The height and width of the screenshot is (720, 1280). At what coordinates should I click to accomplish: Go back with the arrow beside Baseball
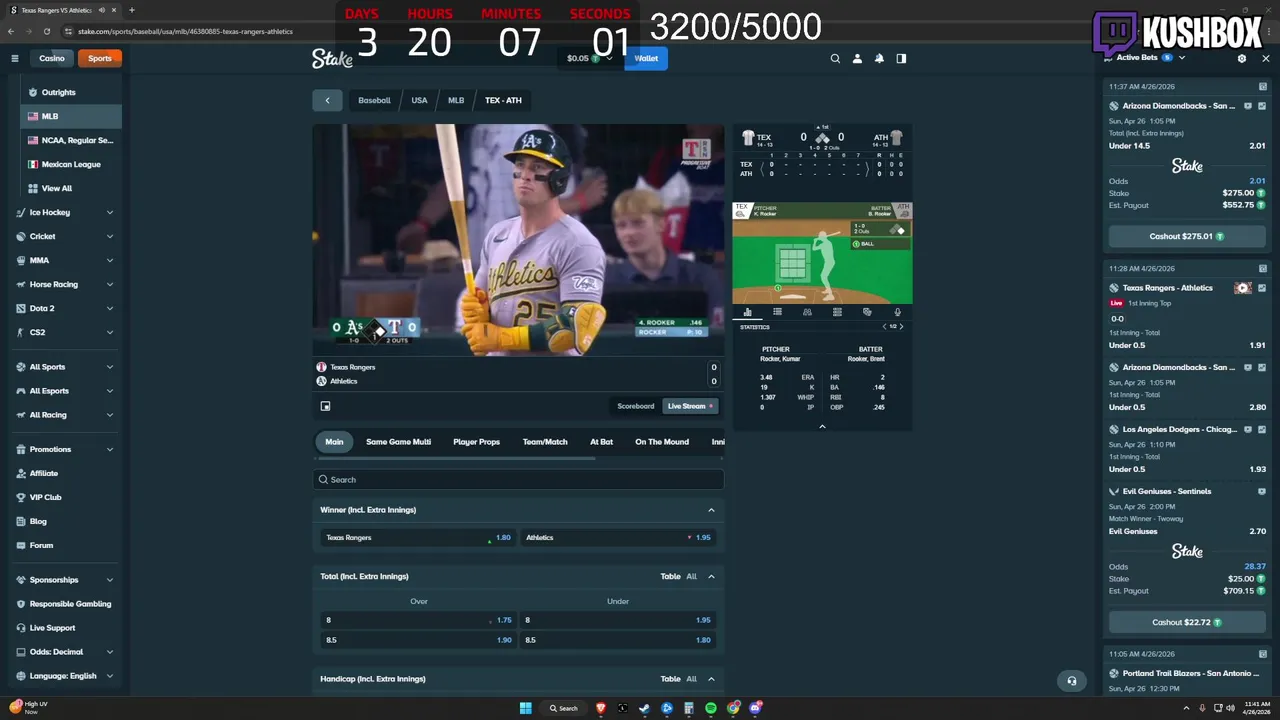tap(327, 100)
